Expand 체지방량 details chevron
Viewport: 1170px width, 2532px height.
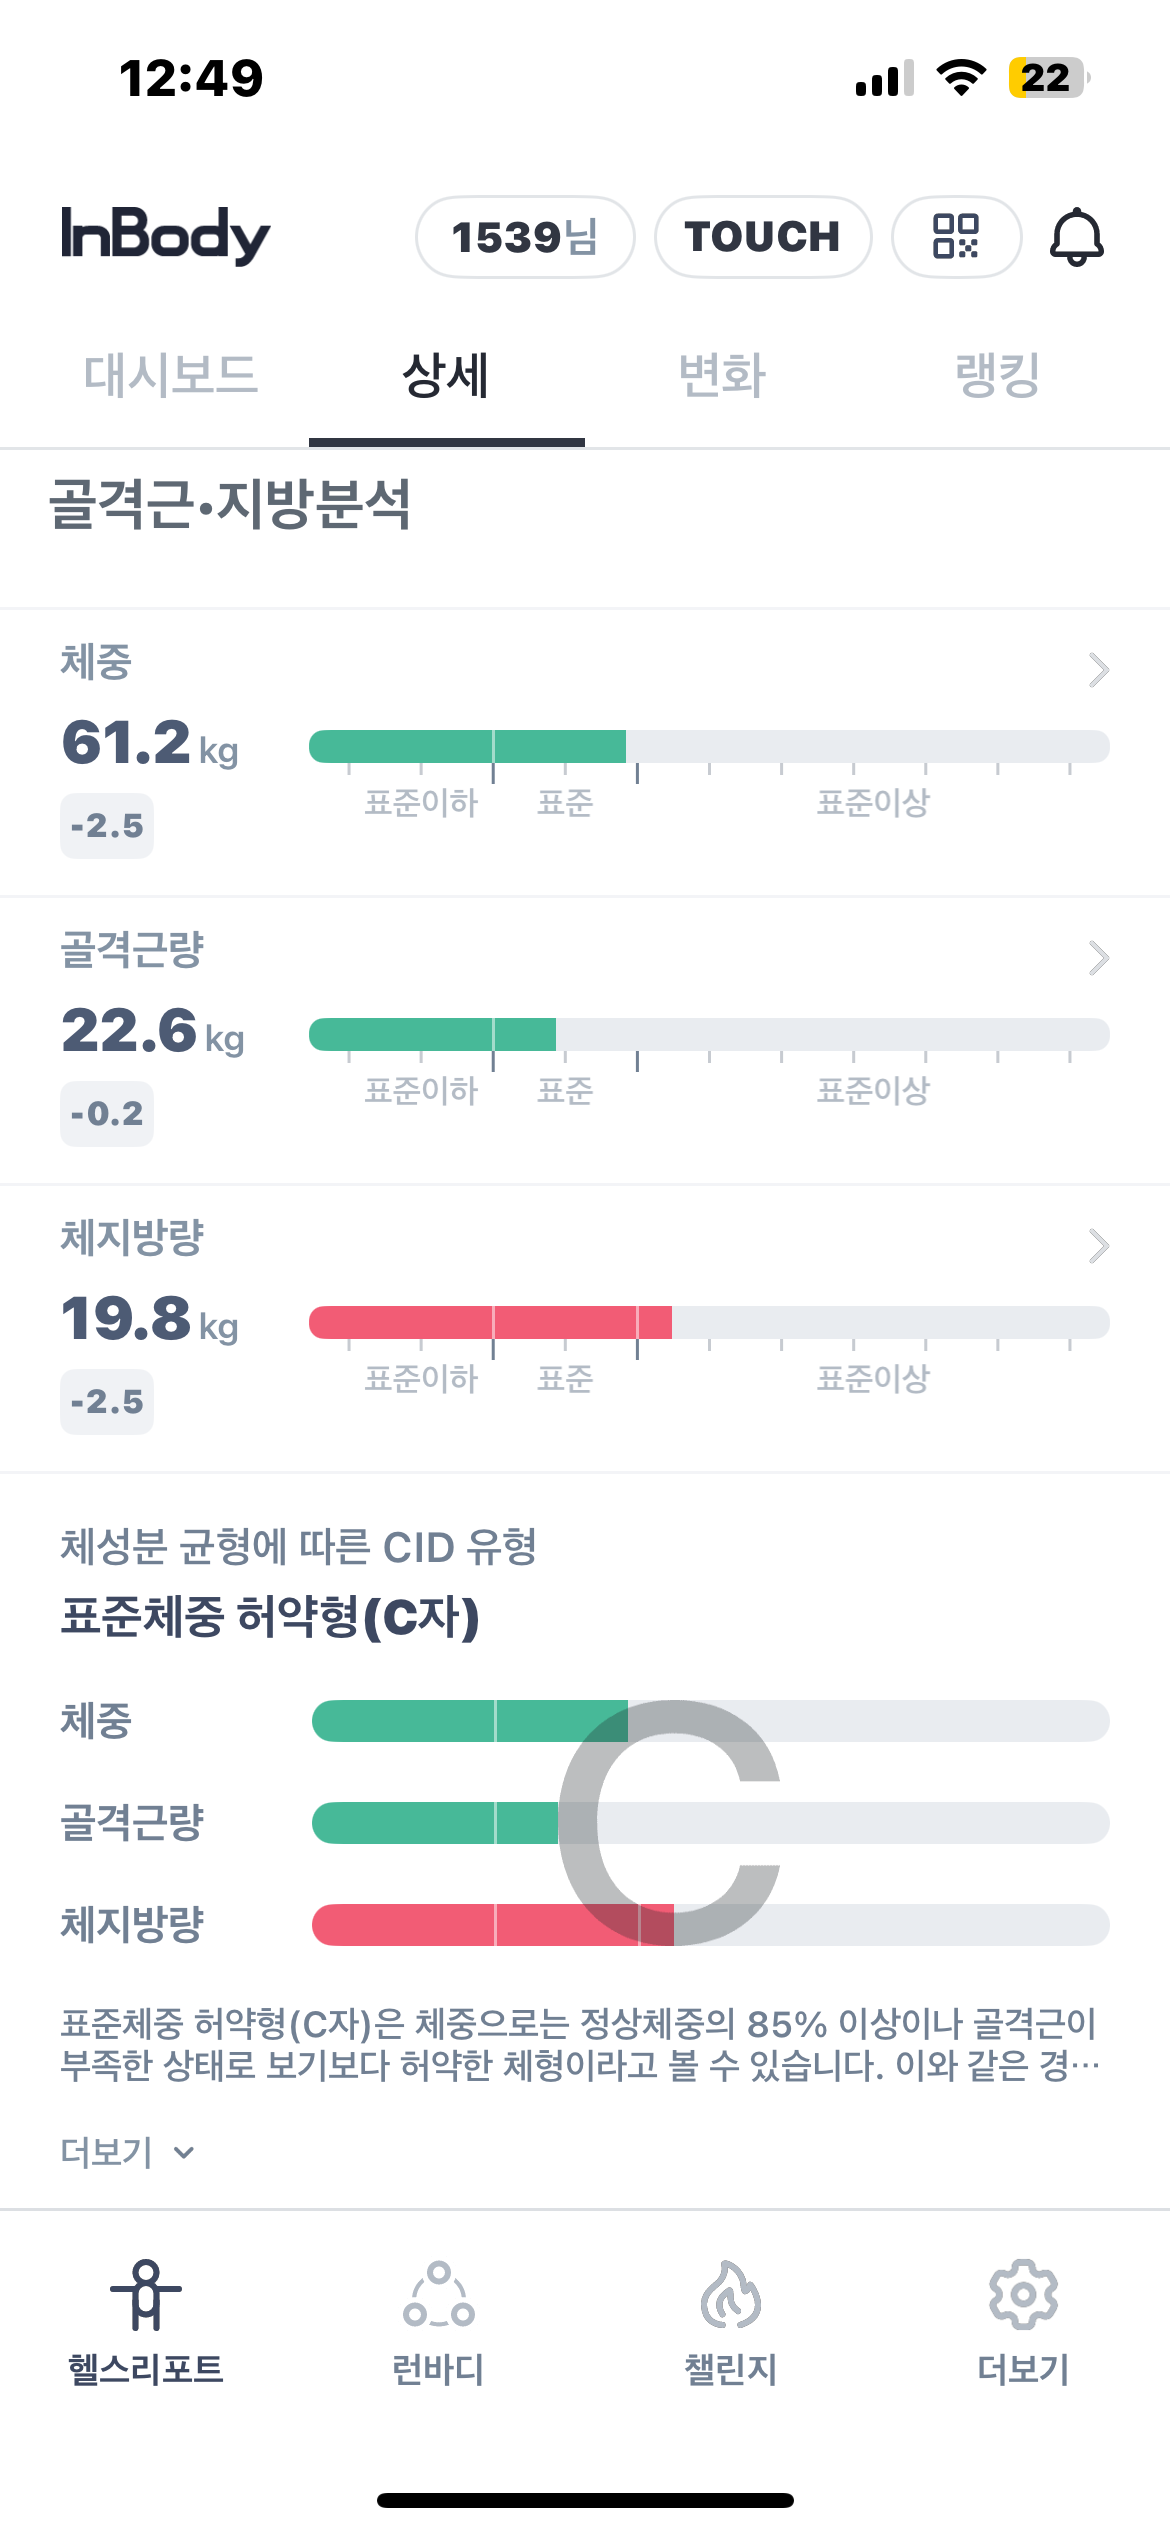tap(1098, 1246)
